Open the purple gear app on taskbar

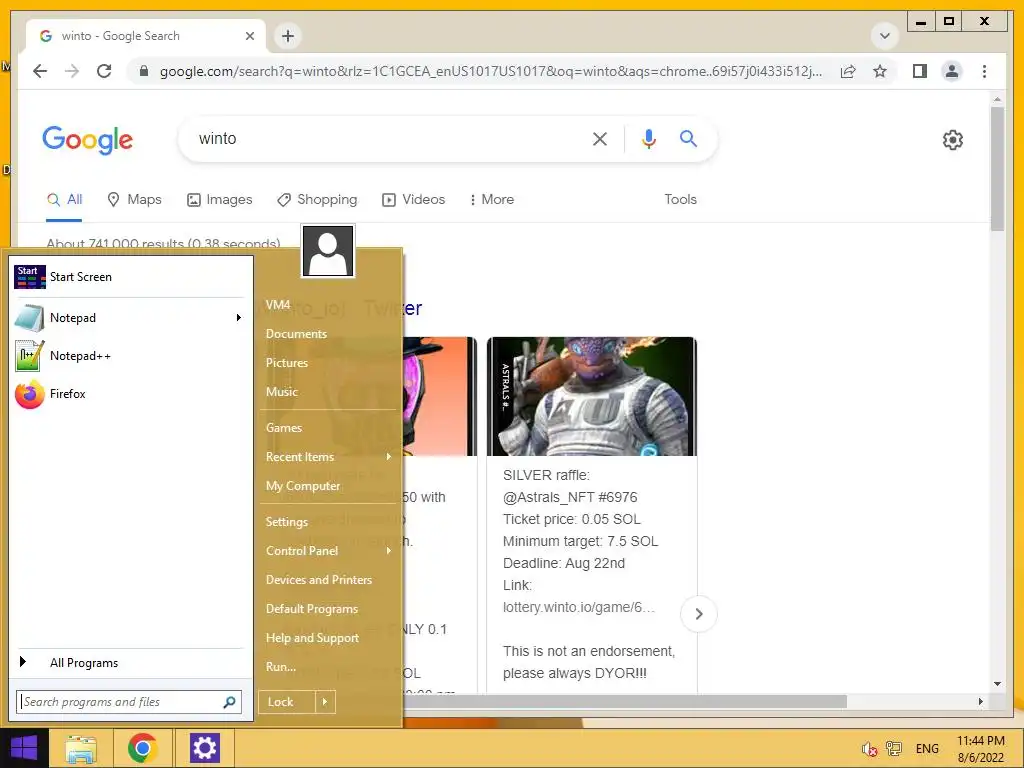204,748
